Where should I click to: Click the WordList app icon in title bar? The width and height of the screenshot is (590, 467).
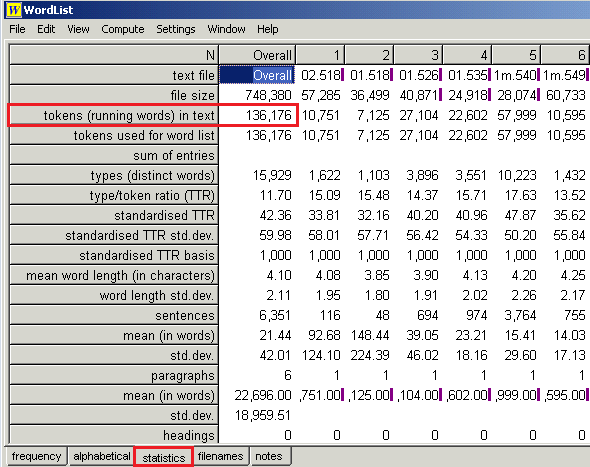(x=13, y=9)
